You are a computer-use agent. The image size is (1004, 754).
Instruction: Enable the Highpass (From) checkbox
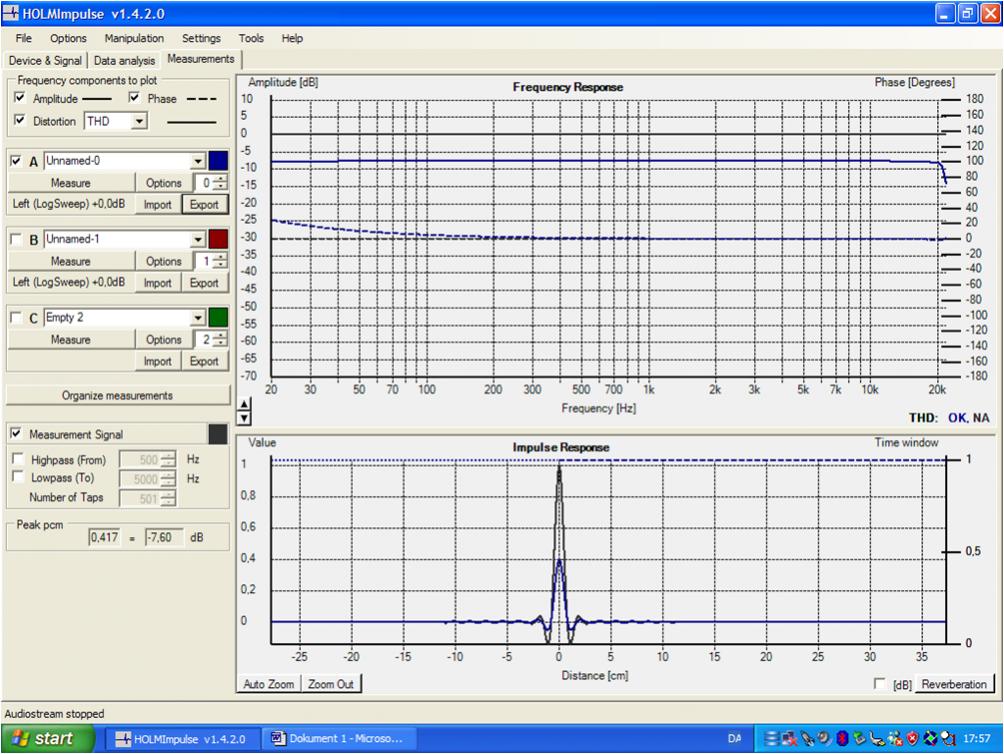(18, 459)
